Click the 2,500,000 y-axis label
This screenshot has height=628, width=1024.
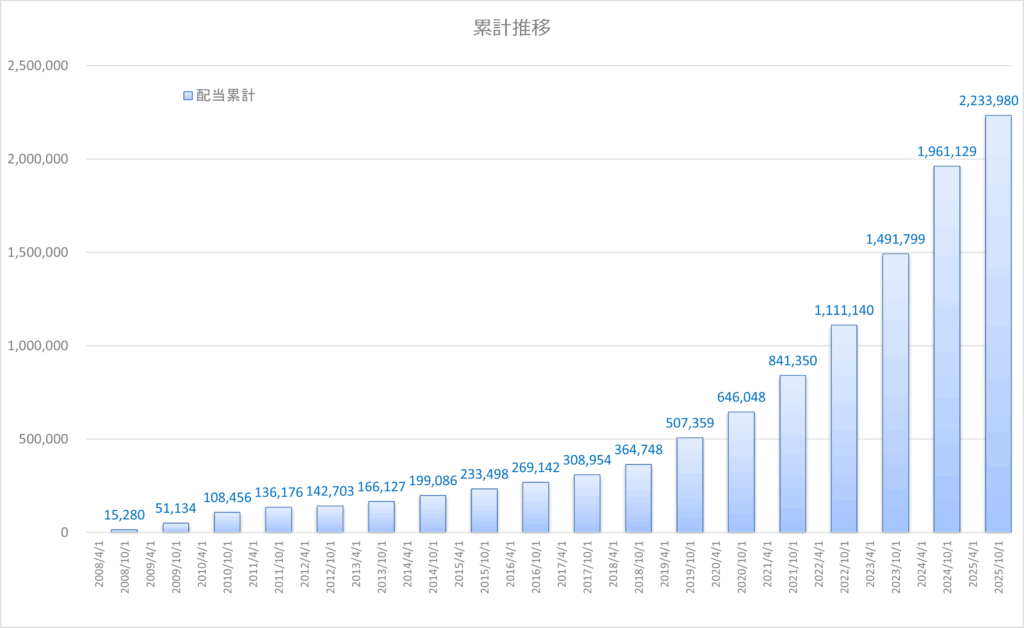tap(37, 66)
